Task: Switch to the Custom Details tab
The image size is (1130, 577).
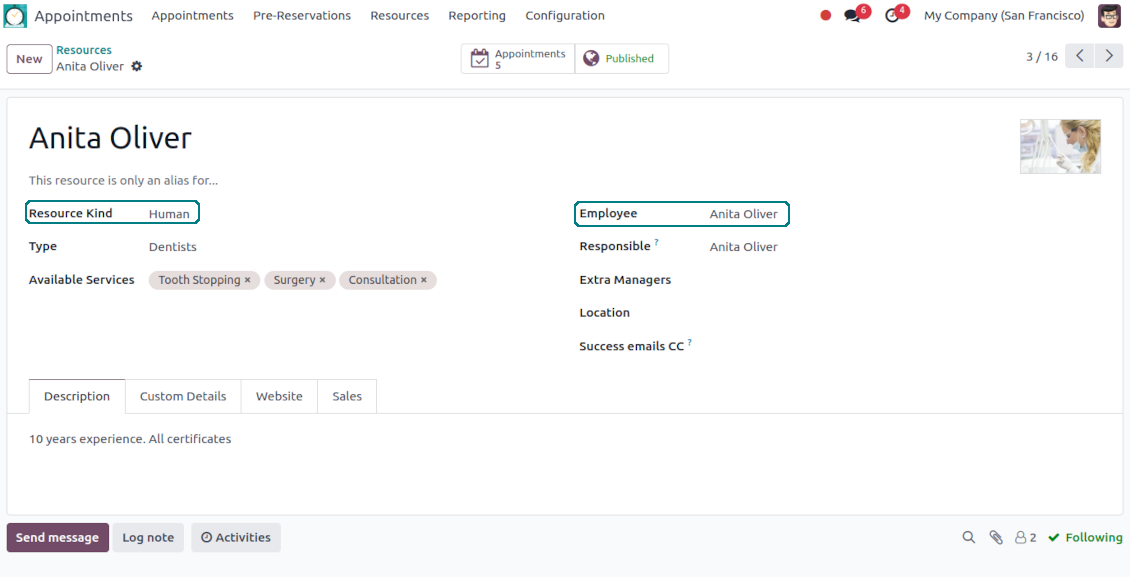Action: pos(183,397)
